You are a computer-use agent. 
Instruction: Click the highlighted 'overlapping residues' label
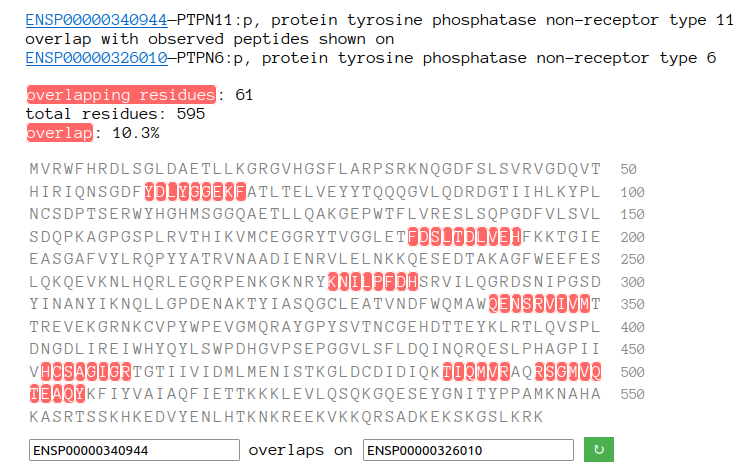click(x=121, y=95)
